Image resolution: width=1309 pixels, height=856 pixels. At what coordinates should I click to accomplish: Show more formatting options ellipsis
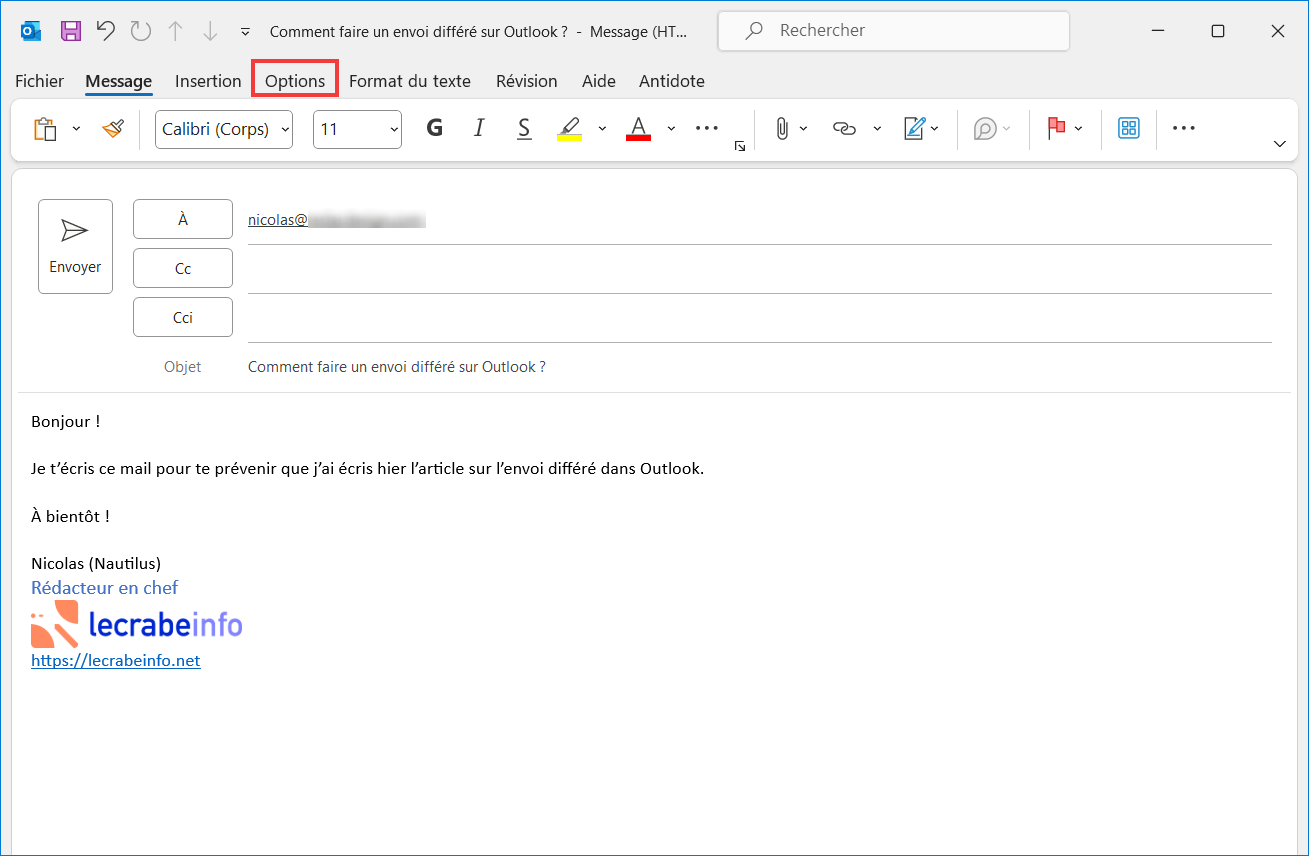(707, 128)
